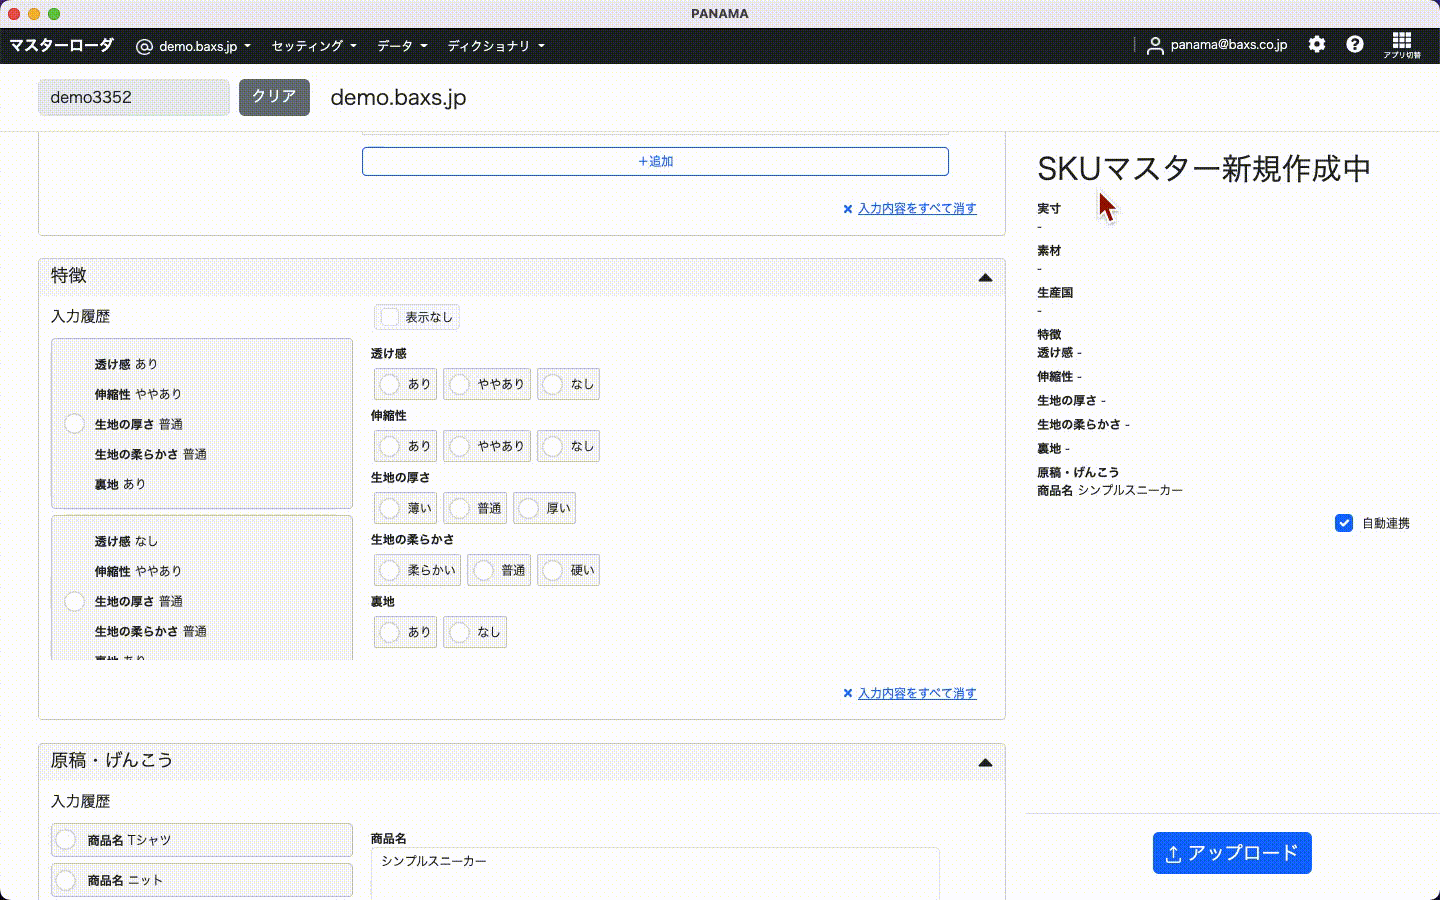Toggle the 自動連携 checkbox
Viewport: 1440px width, 900px height.
pyautogui.click(x=1344, y=523)
